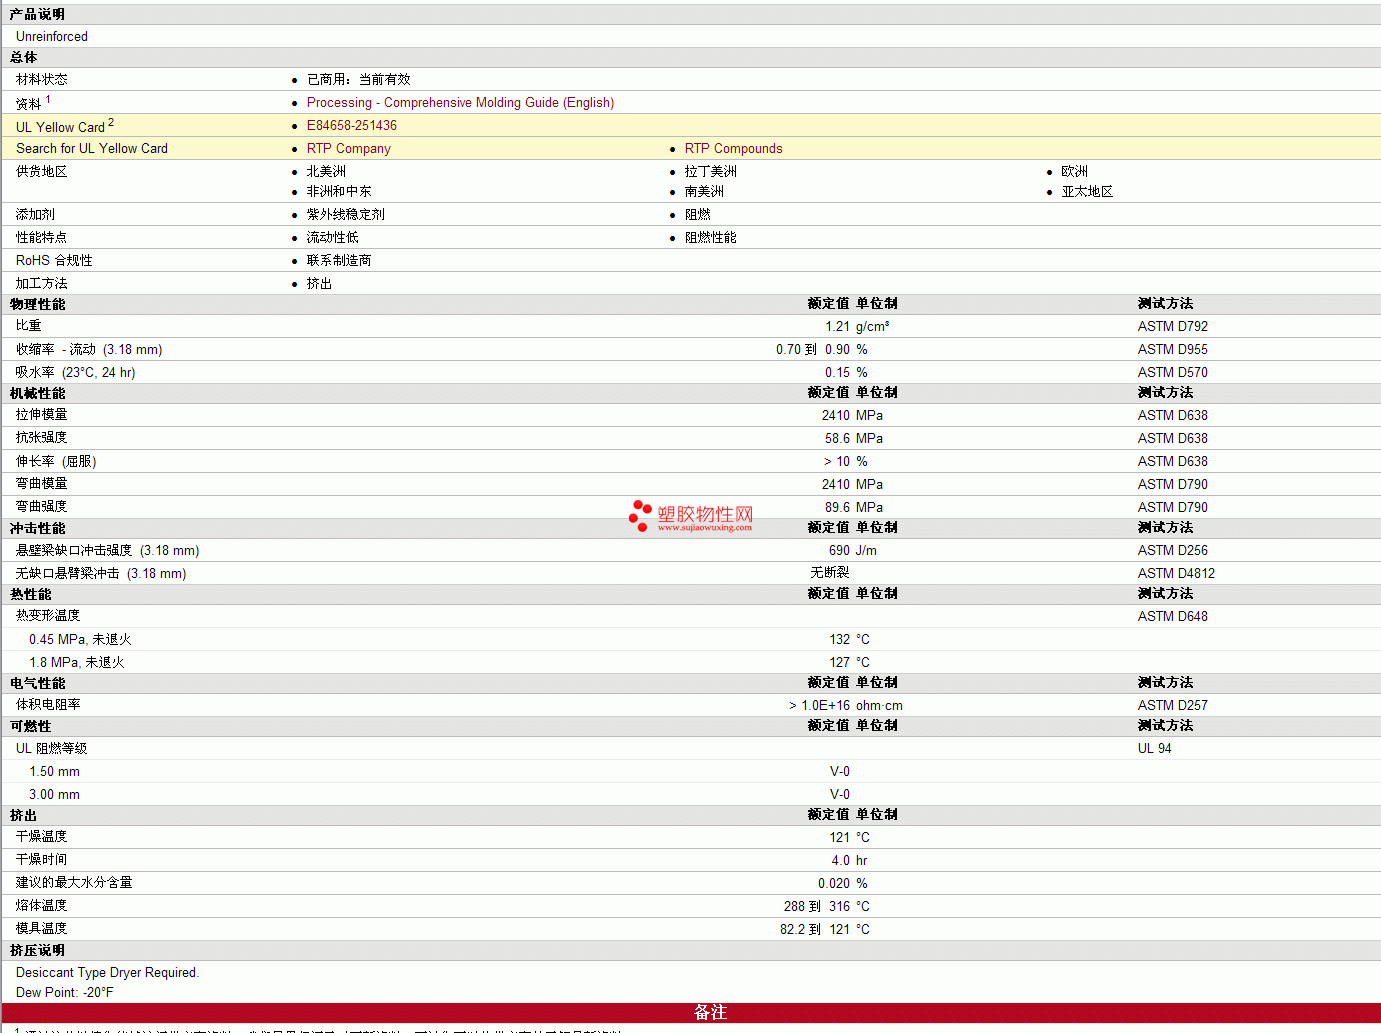
Task: Click the volume resistivity value '1.0E+16'
Action: coord(825,706)
